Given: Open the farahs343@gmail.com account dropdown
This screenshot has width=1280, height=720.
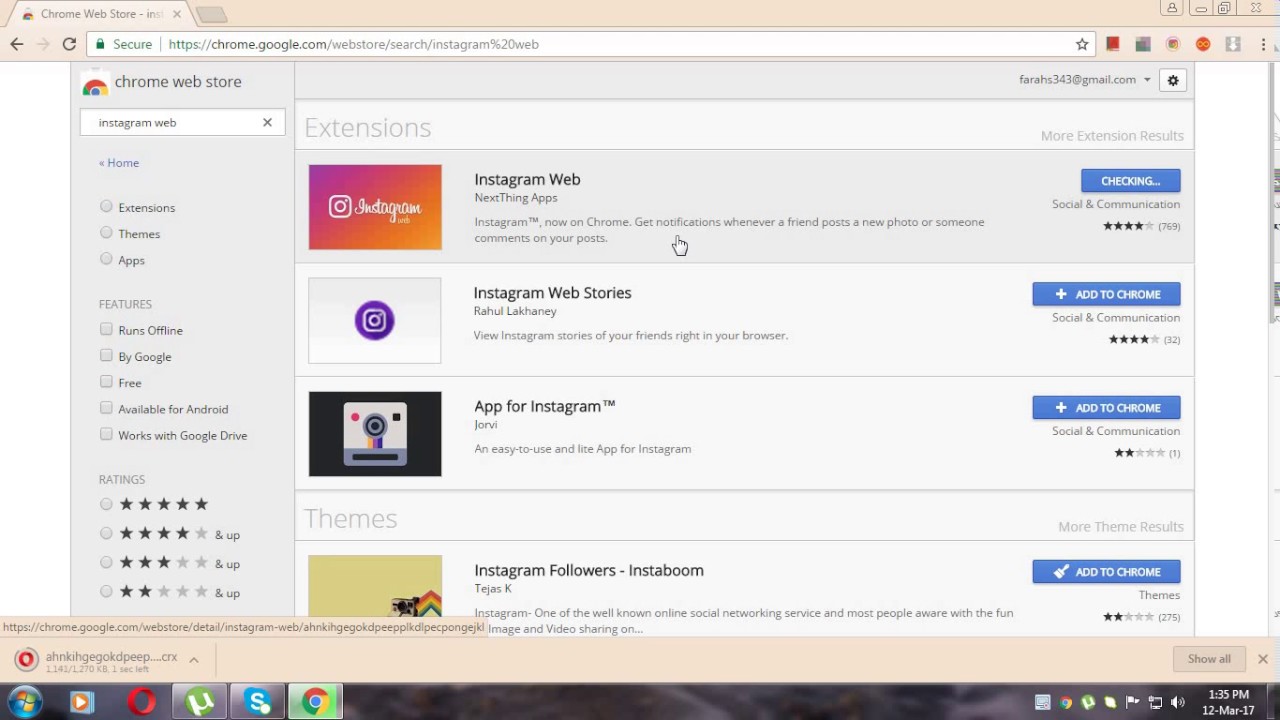Looking at the screenshot, I should (x=1085, y=80).
